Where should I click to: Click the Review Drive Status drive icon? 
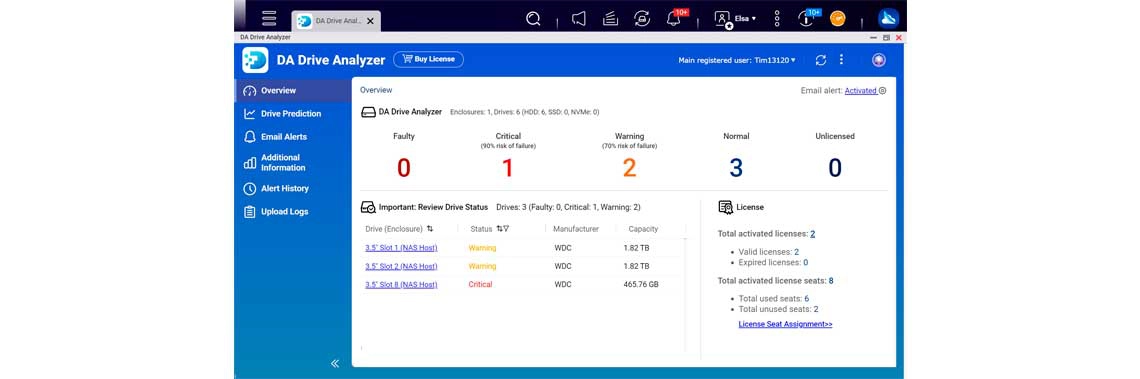[369, 207]
